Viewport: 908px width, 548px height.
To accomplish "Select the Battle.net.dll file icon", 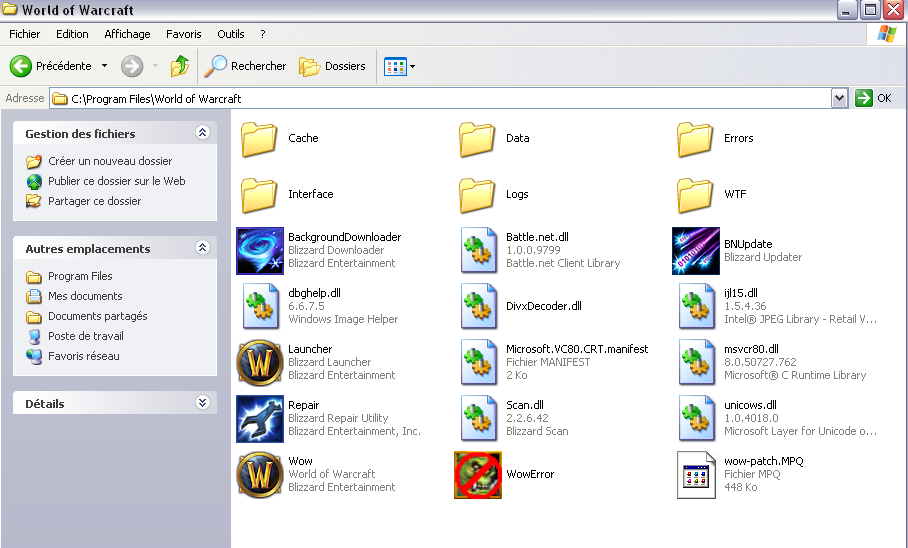I will [478, 250].
